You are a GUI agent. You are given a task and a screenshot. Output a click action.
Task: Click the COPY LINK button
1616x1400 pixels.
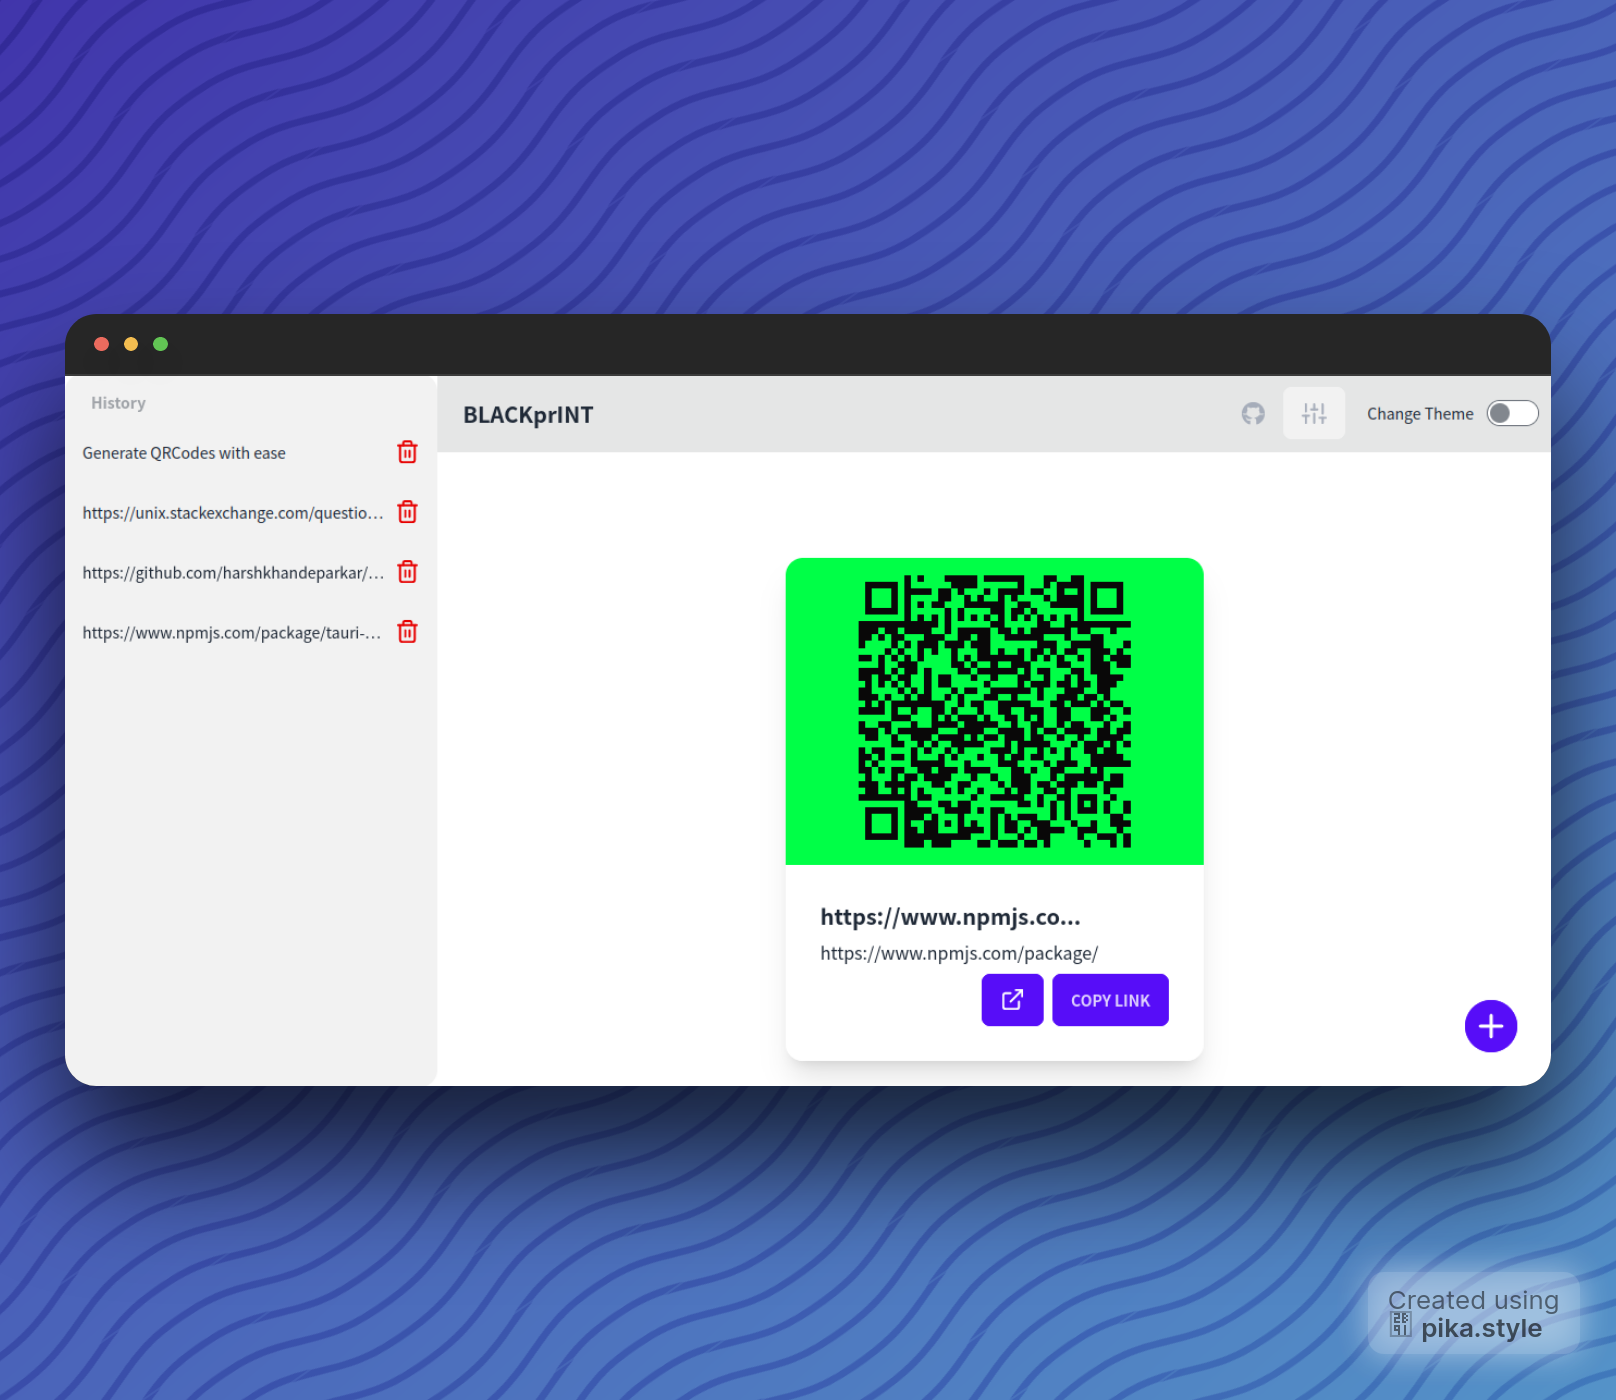(x=1110, y=1000)
